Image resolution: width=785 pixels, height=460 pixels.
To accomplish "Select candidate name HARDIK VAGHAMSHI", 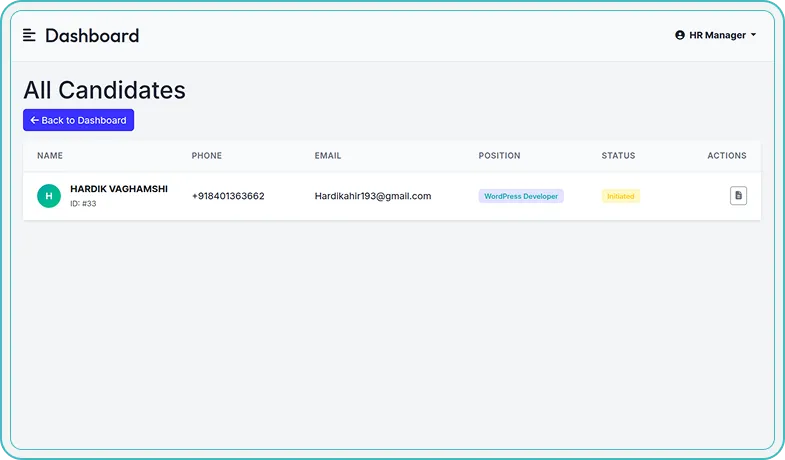I will [x=119, y=189].
